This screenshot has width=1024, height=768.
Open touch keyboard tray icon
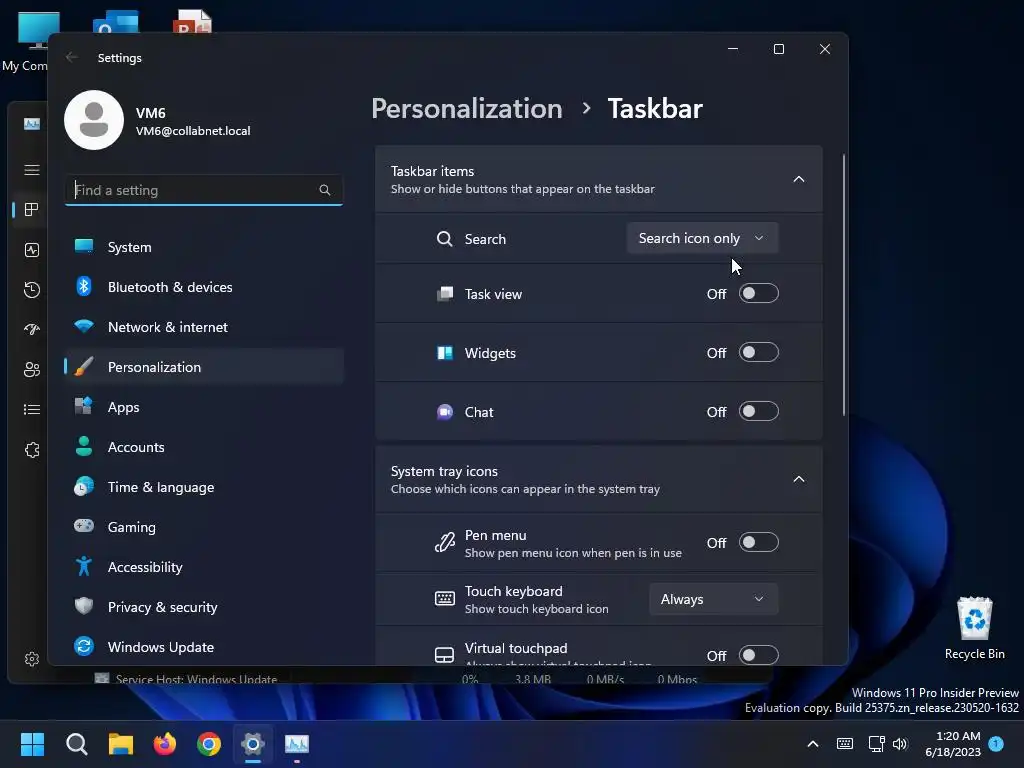click(x=844, y=744)
